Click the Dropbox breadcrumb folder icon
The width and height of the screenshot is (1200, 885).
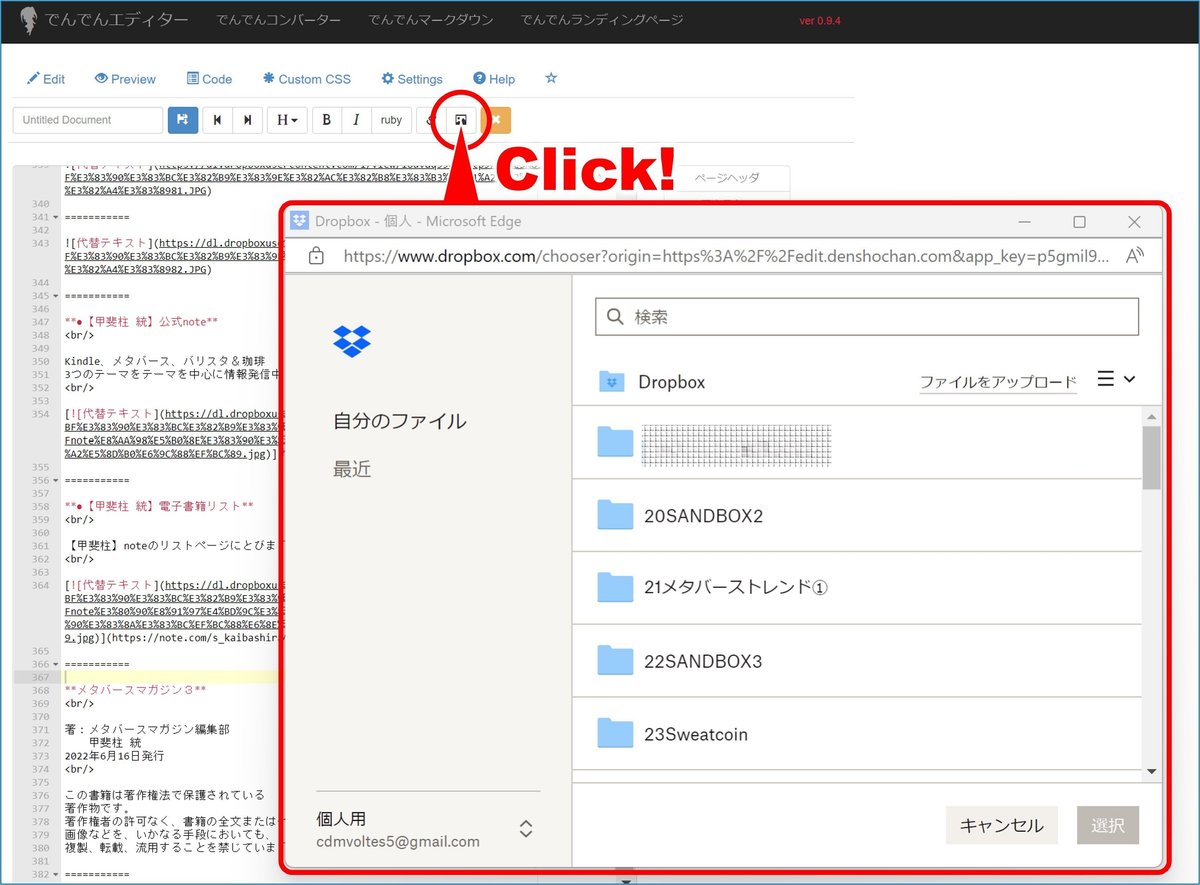coord(611,382)
